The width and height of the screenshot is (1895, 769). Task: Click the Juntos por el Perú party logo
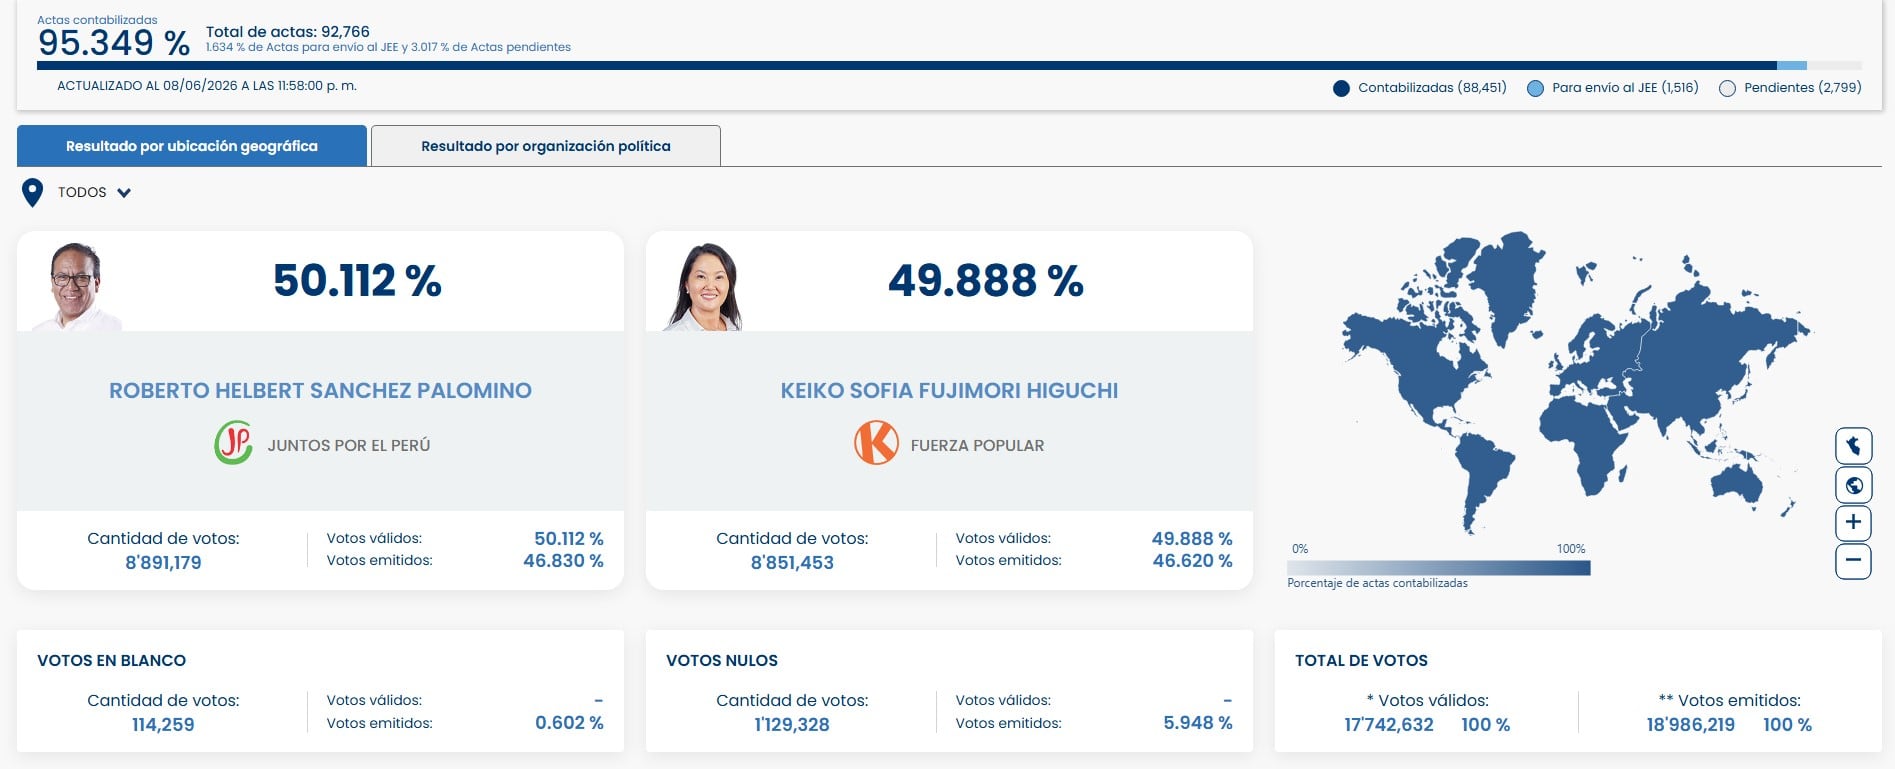(233, 443)
